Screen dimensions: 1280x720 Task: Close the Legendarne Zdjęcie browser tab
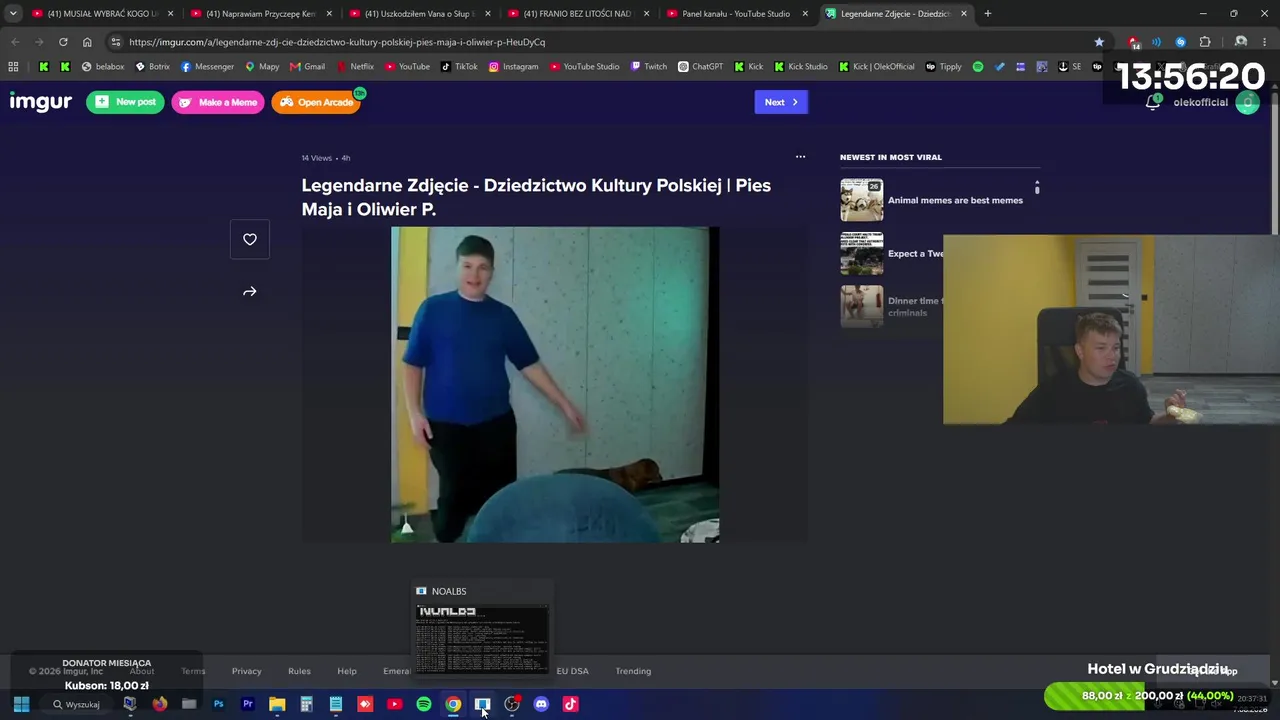[964, 14]
